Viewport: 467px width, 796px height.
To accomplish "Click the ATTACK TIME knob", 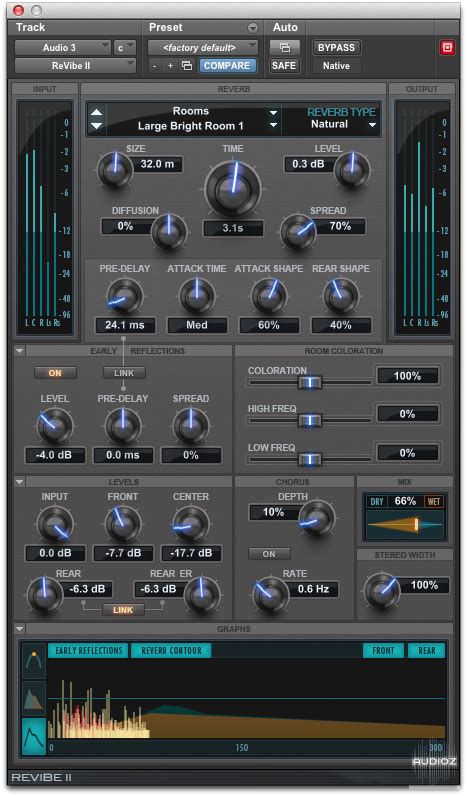I will click(196, 296).
